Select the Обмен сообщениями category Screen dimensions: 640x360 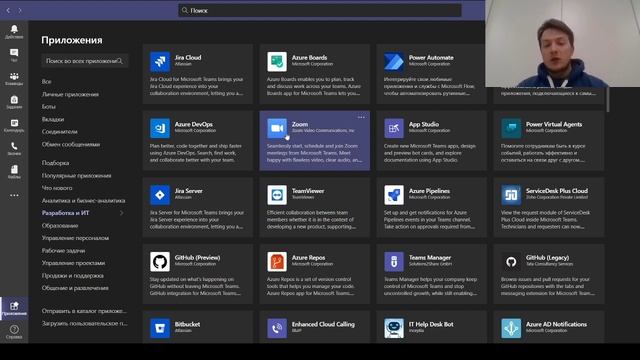pyautogui.click(x=71, y=144)
